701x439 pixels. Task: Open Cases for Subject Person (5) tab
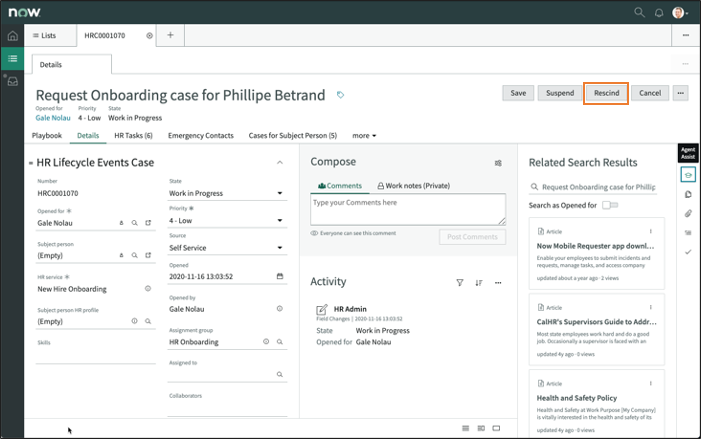click(x=293, y=135)
